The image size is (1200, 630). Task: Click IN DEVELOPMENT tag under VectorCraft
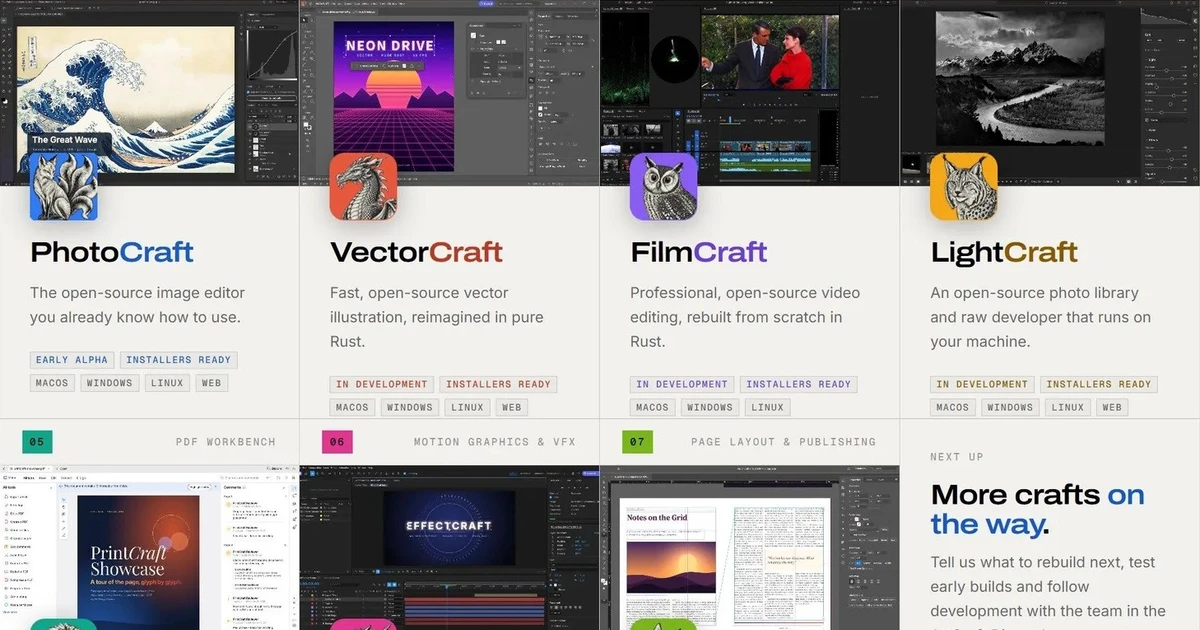pos(382,384)
